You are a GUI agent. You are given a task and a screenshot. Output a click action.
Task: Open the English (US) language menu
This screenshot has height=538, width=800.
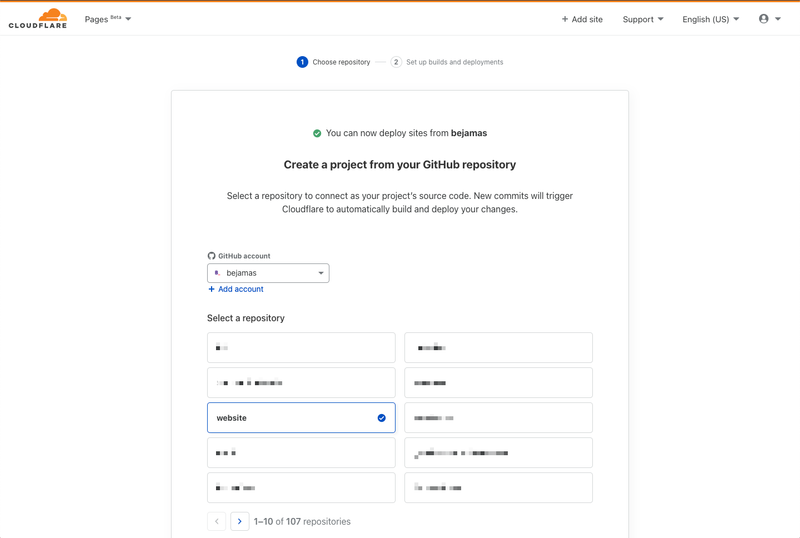pyautogui.click(x=711, y=19)
